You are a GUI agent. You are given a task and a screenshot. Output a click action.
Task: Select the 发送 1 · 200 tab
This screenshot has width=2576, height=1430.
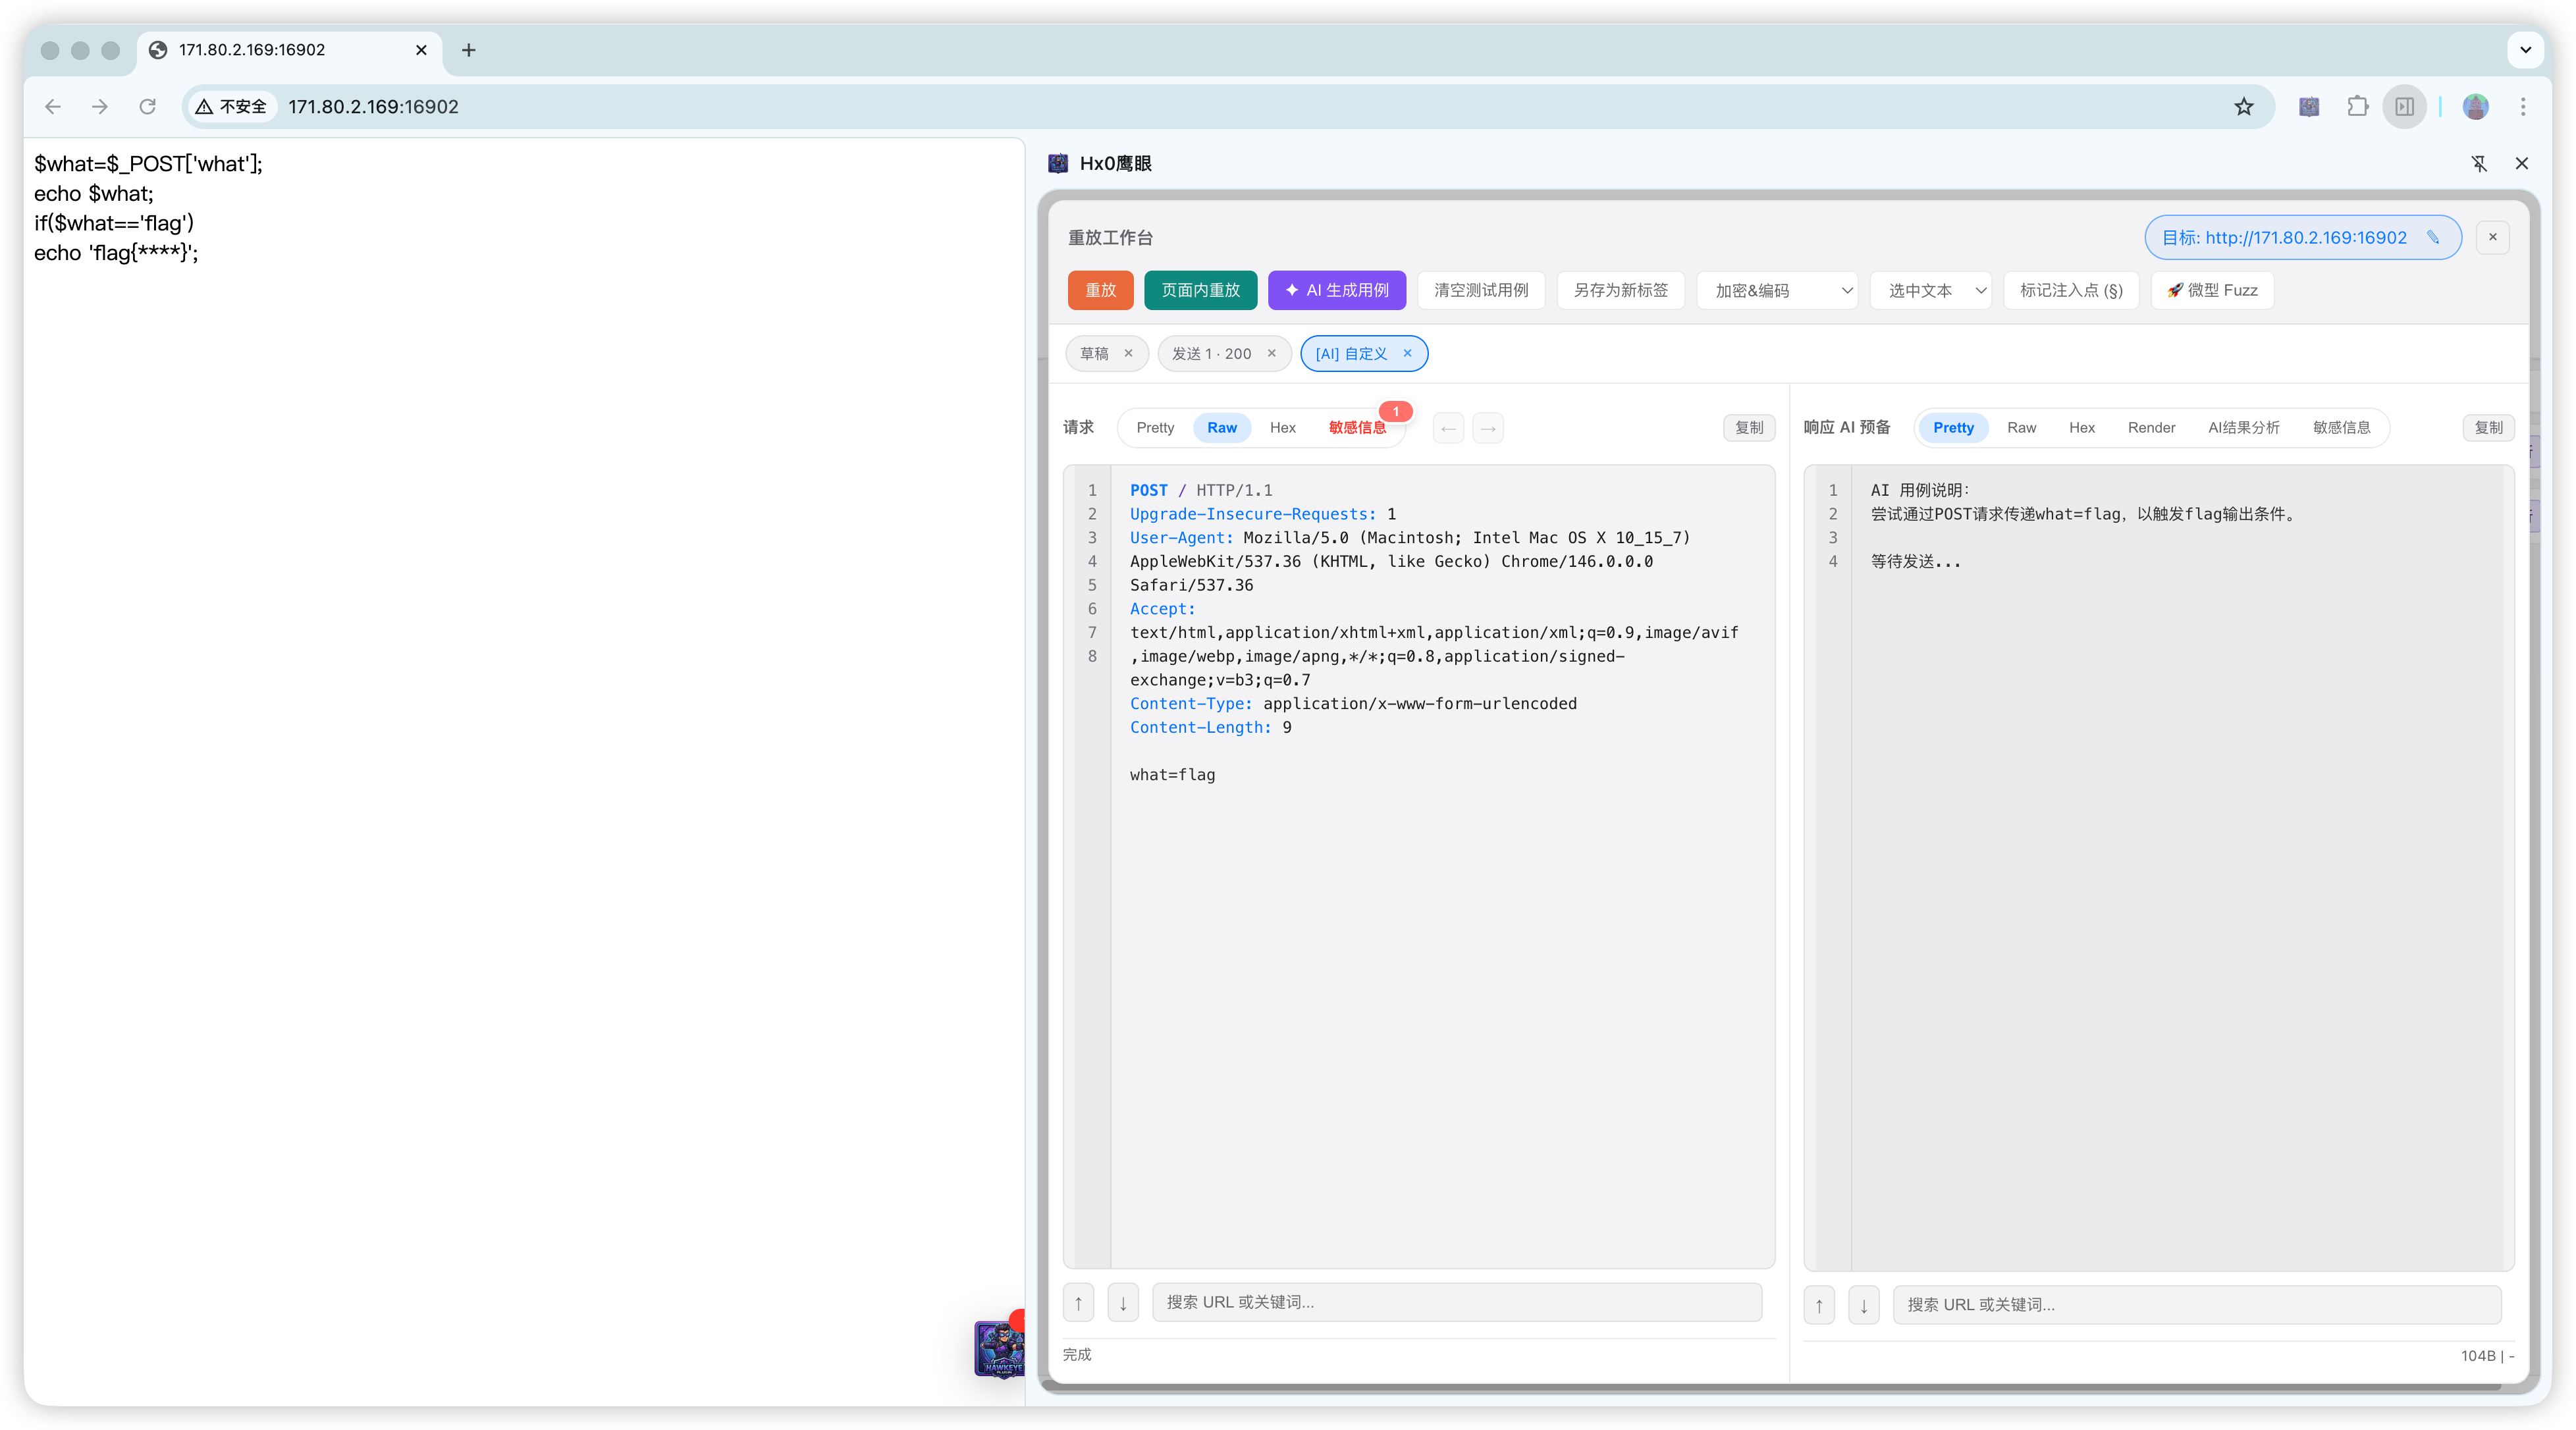coord(1211,354)
